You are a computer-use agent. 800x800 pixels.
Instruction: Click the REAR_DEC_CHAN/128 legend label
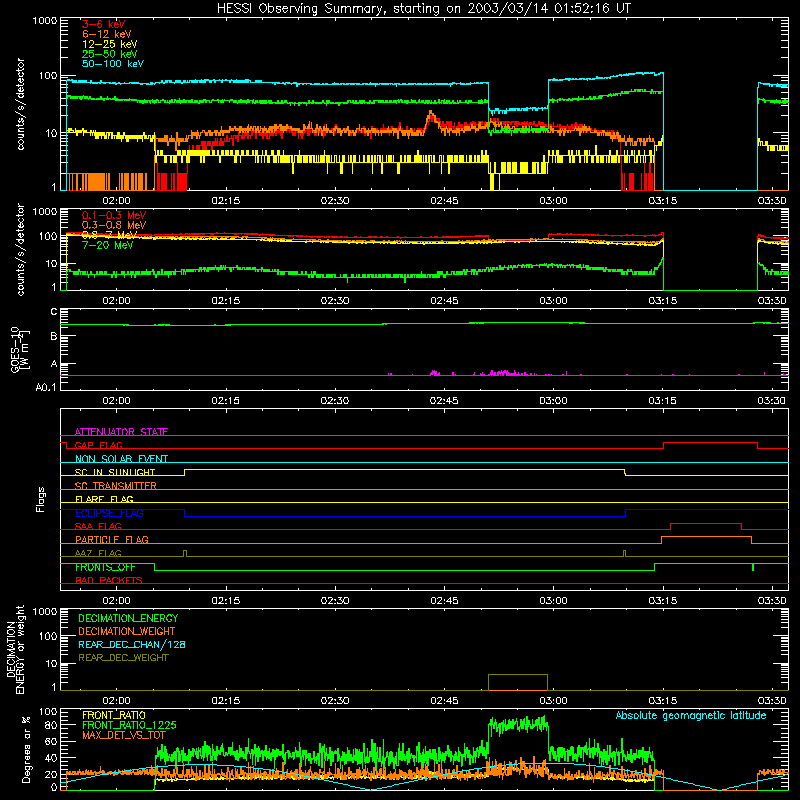132,644
